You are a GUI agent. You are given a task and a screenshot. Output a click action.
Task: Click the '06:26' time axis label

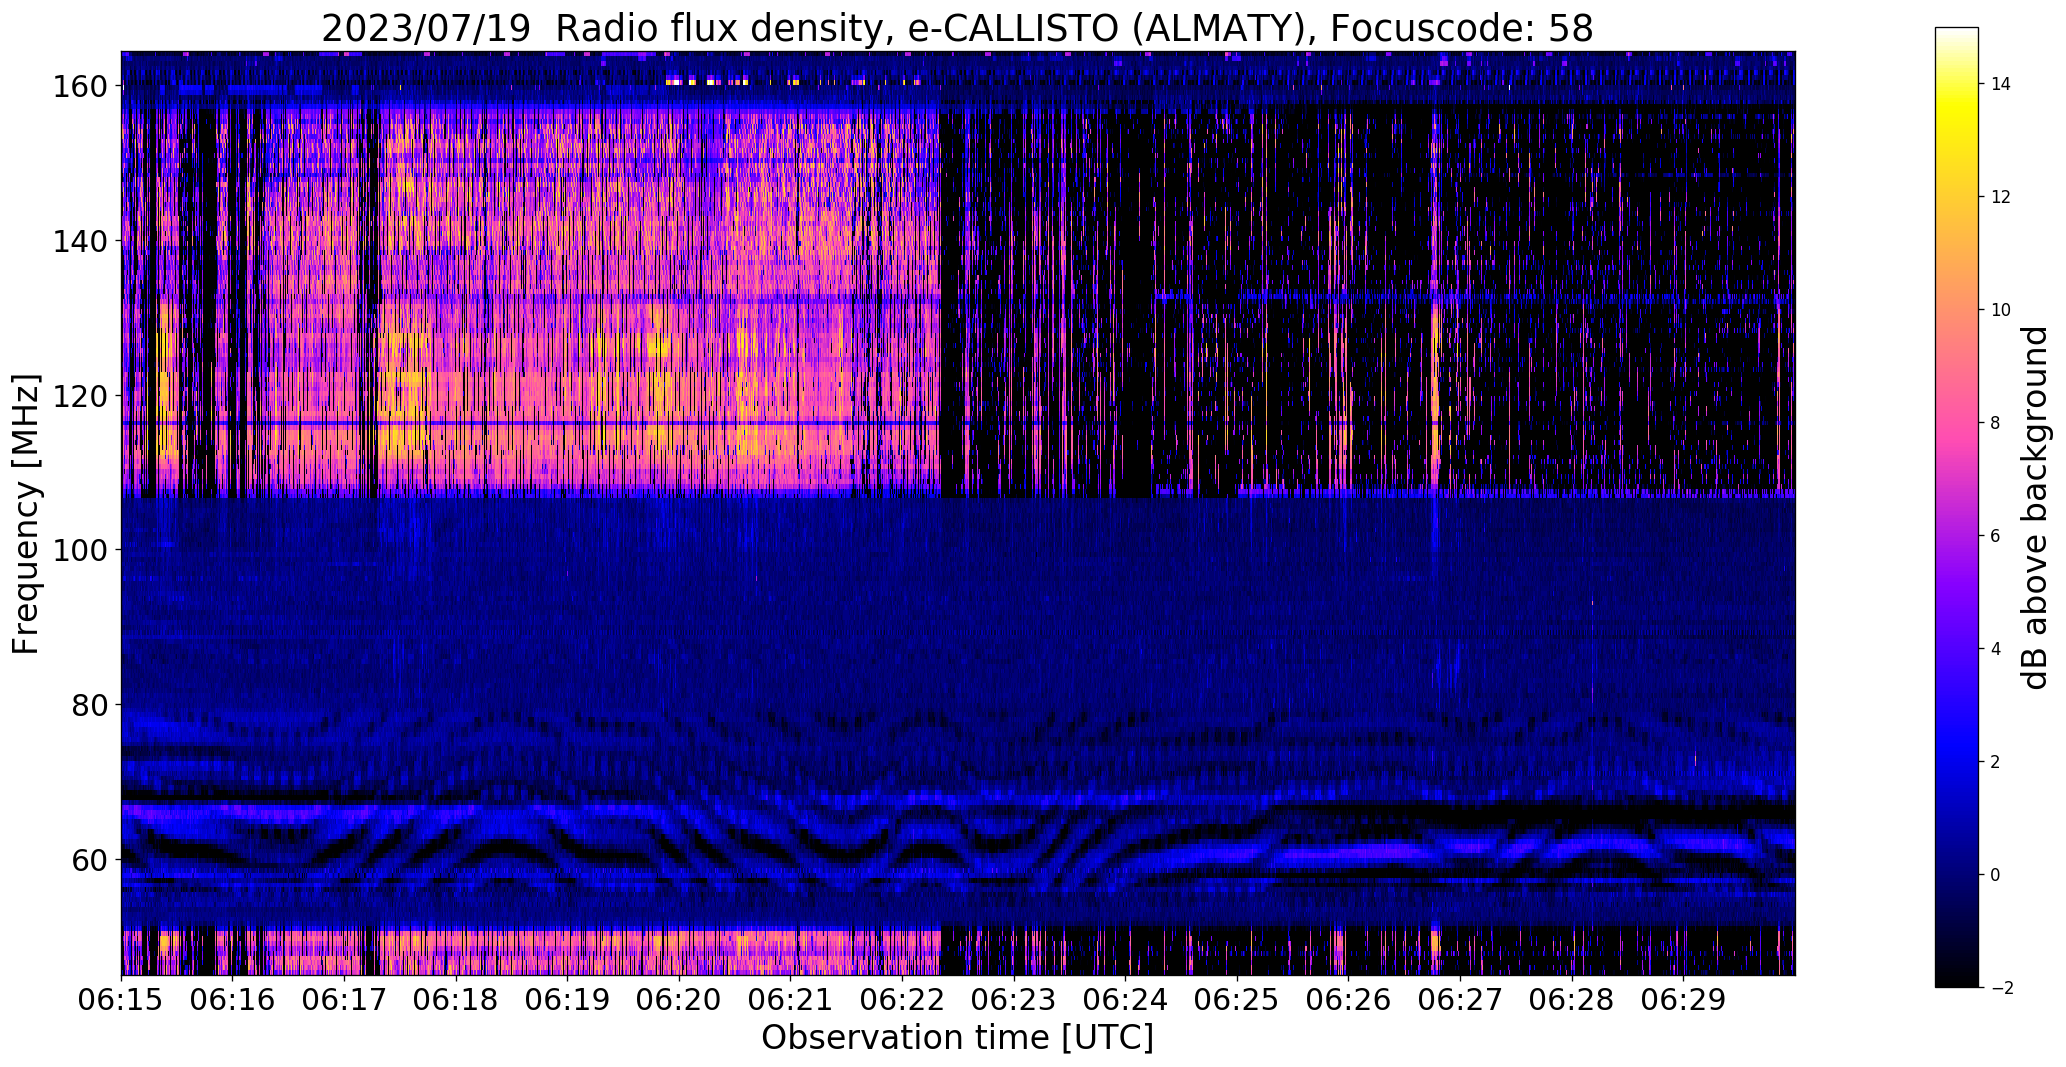1348,1001
